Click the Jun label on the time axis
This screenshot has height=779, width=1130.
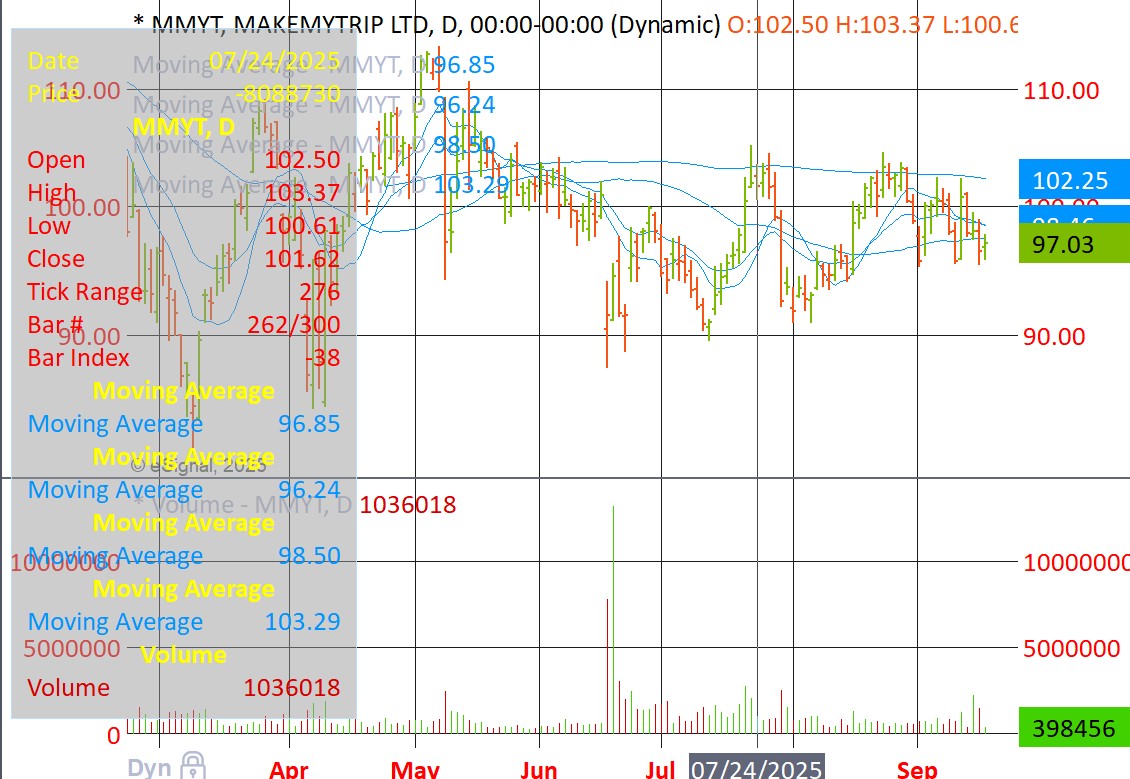tap(539, 769)
